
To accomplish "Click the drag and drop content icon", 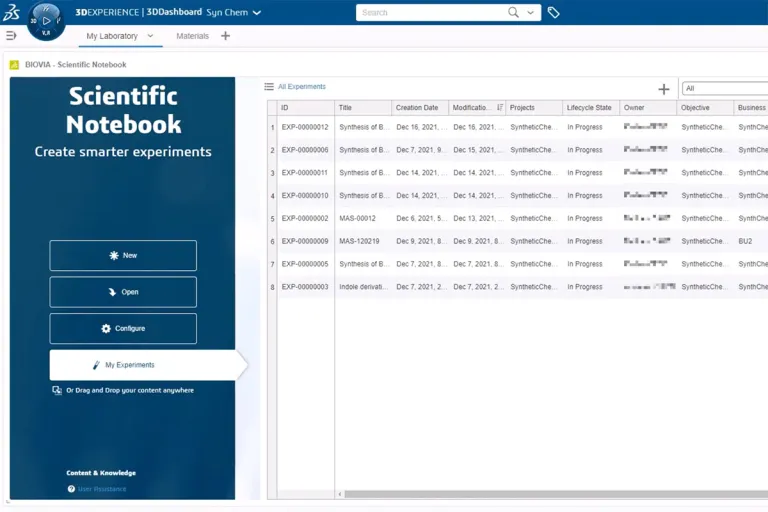I will click(57, 390).
